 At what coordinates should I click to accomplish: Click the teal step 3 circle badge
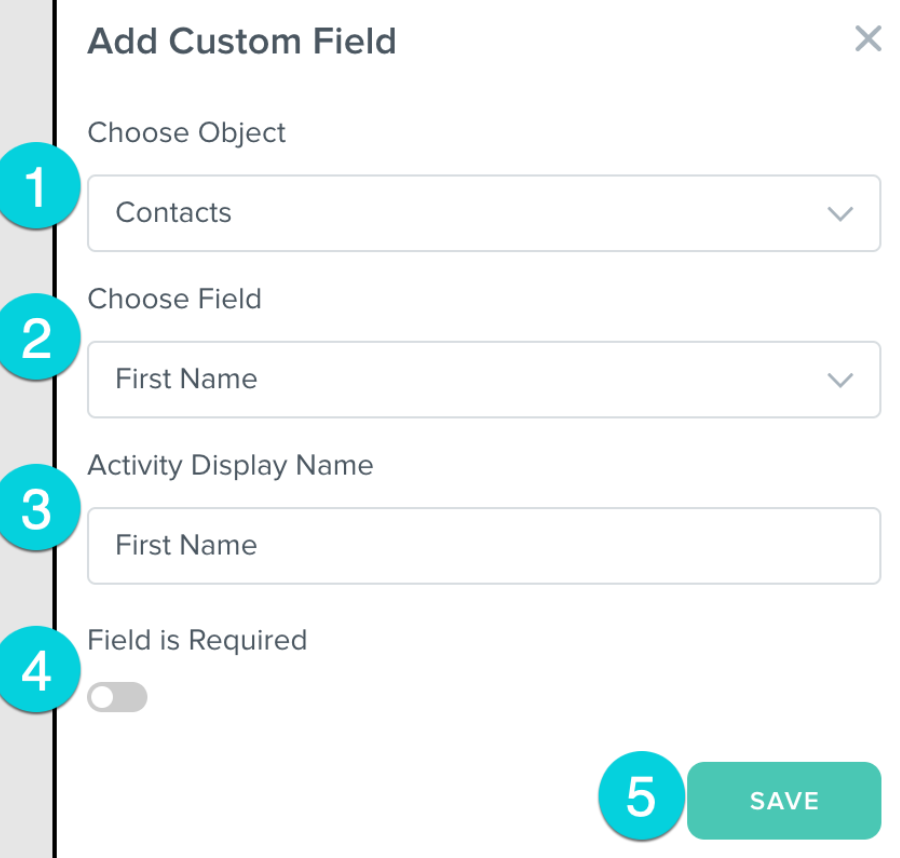coord(37,508)
